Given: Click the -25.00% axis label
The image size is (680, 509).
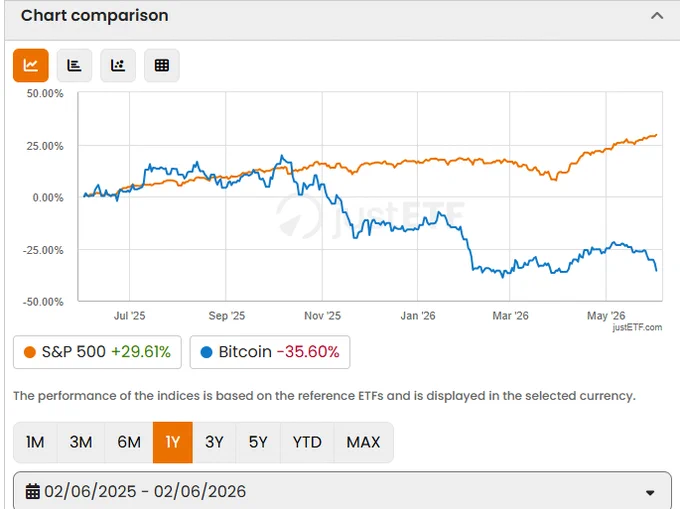Looking at the screenshot, I should 43,250.
